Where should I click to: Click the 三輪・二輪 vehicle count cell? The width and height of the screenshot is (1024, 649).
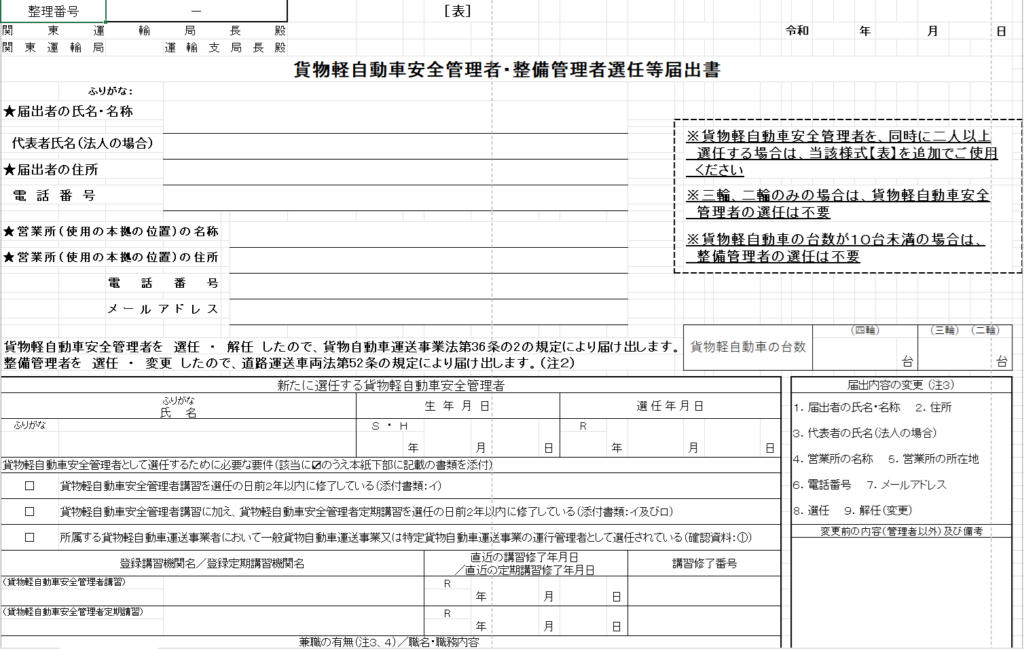(965, 354)
